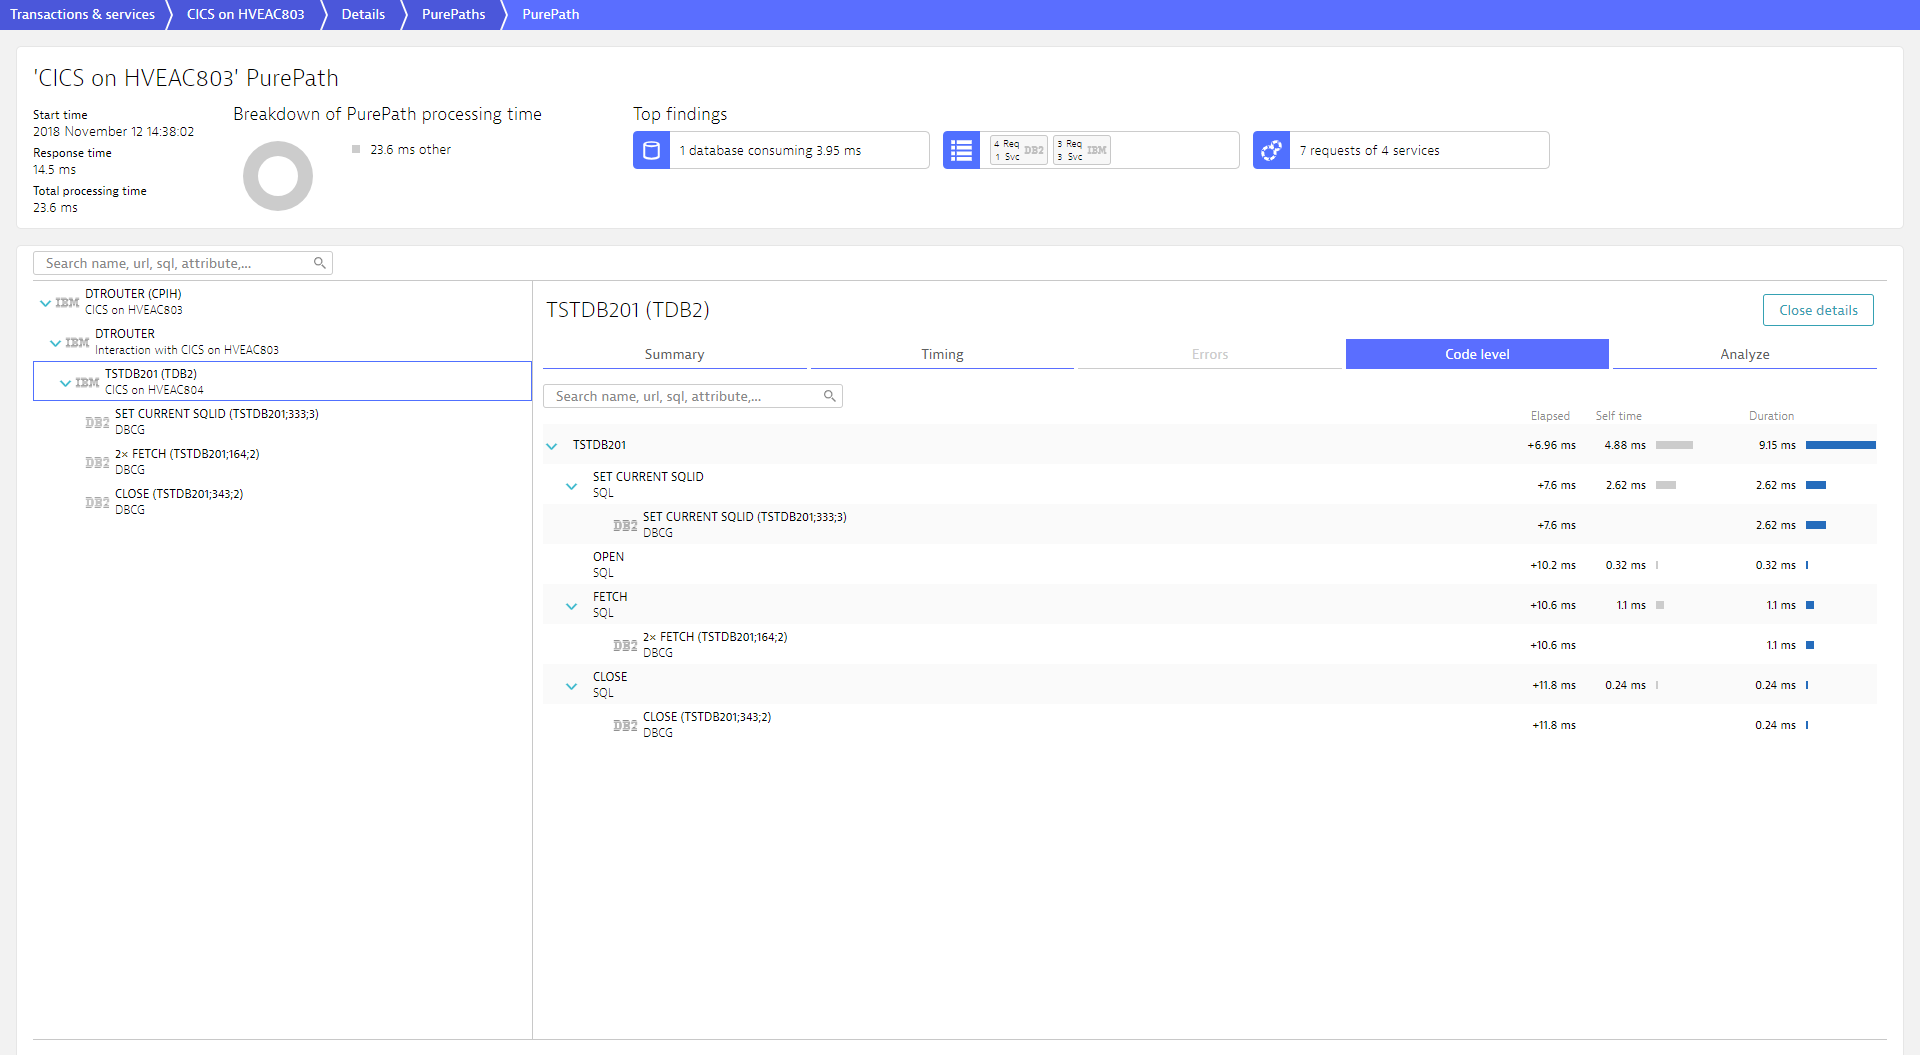1920x1055 pixels.
Task: Click SET CURRENT SQLID SQL duration bar
Action: (1816, 485)
